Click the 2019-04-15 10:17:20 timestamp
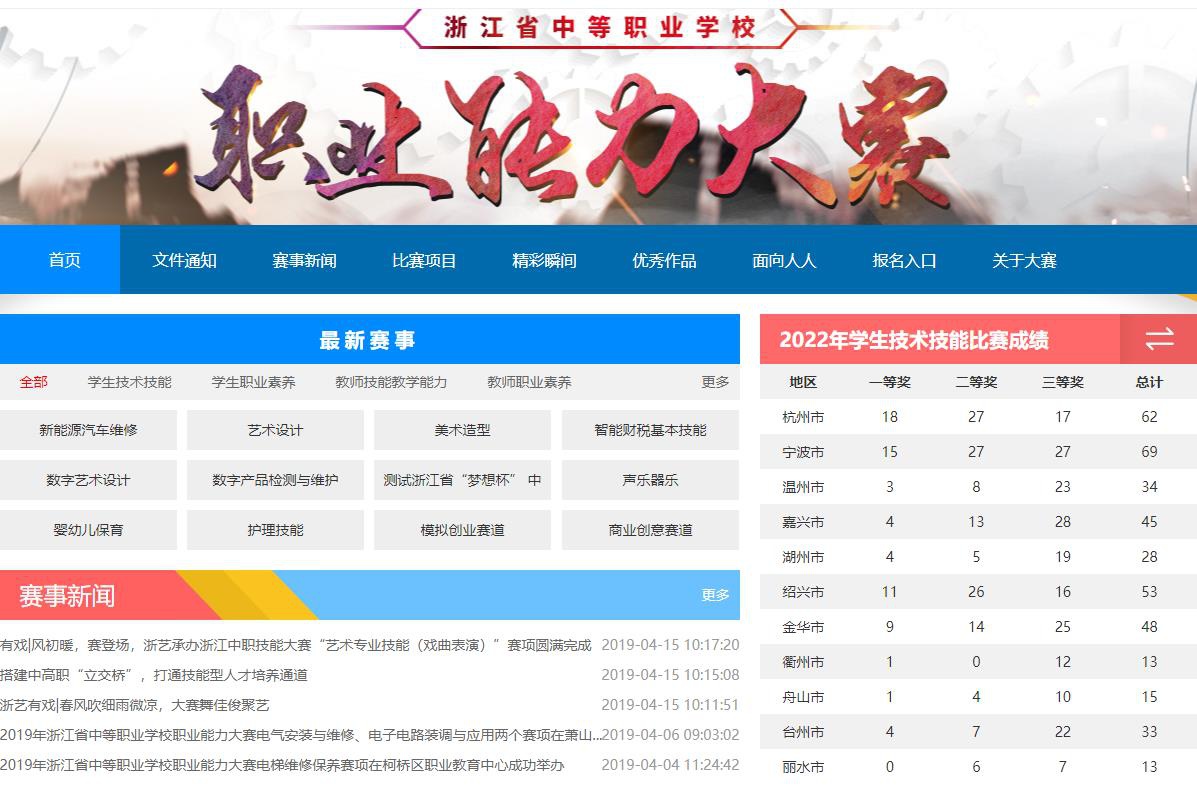This screenshot has height=808, width=1197. pos(670,645)
